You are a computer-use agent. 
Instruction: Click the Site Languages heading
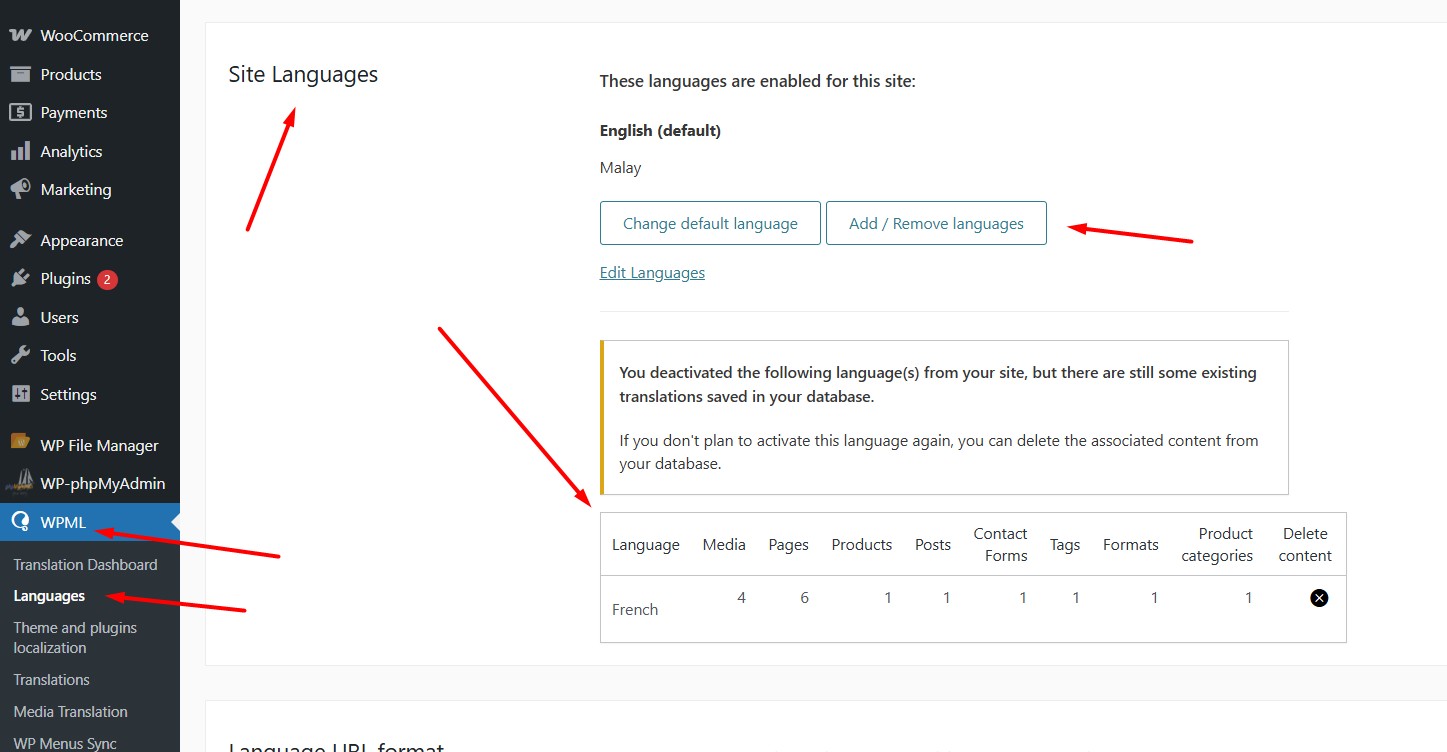point(303,74)
